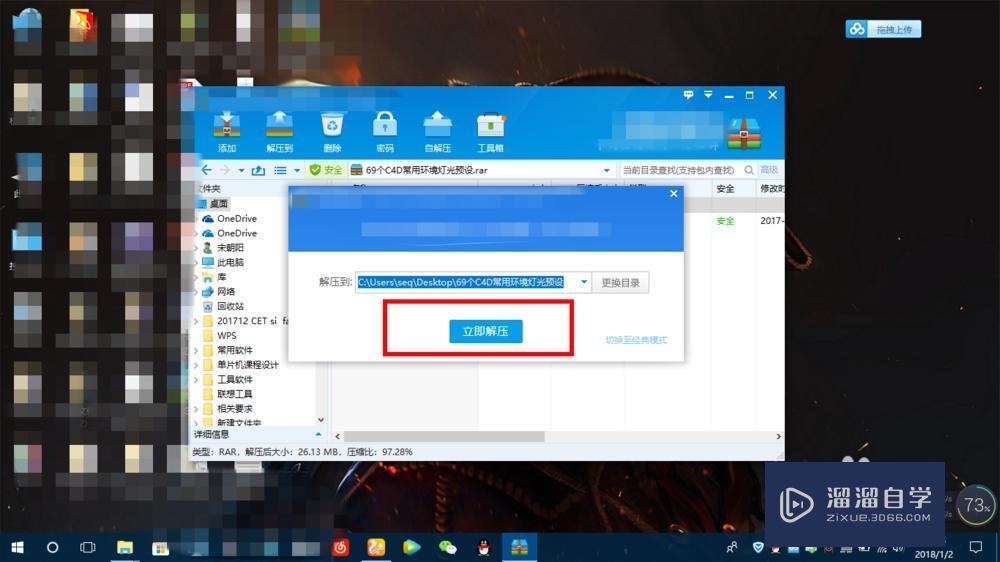The image size is (1000, 562).
Task: Open File Explorer from the taskbar
Action: [124, 547]
